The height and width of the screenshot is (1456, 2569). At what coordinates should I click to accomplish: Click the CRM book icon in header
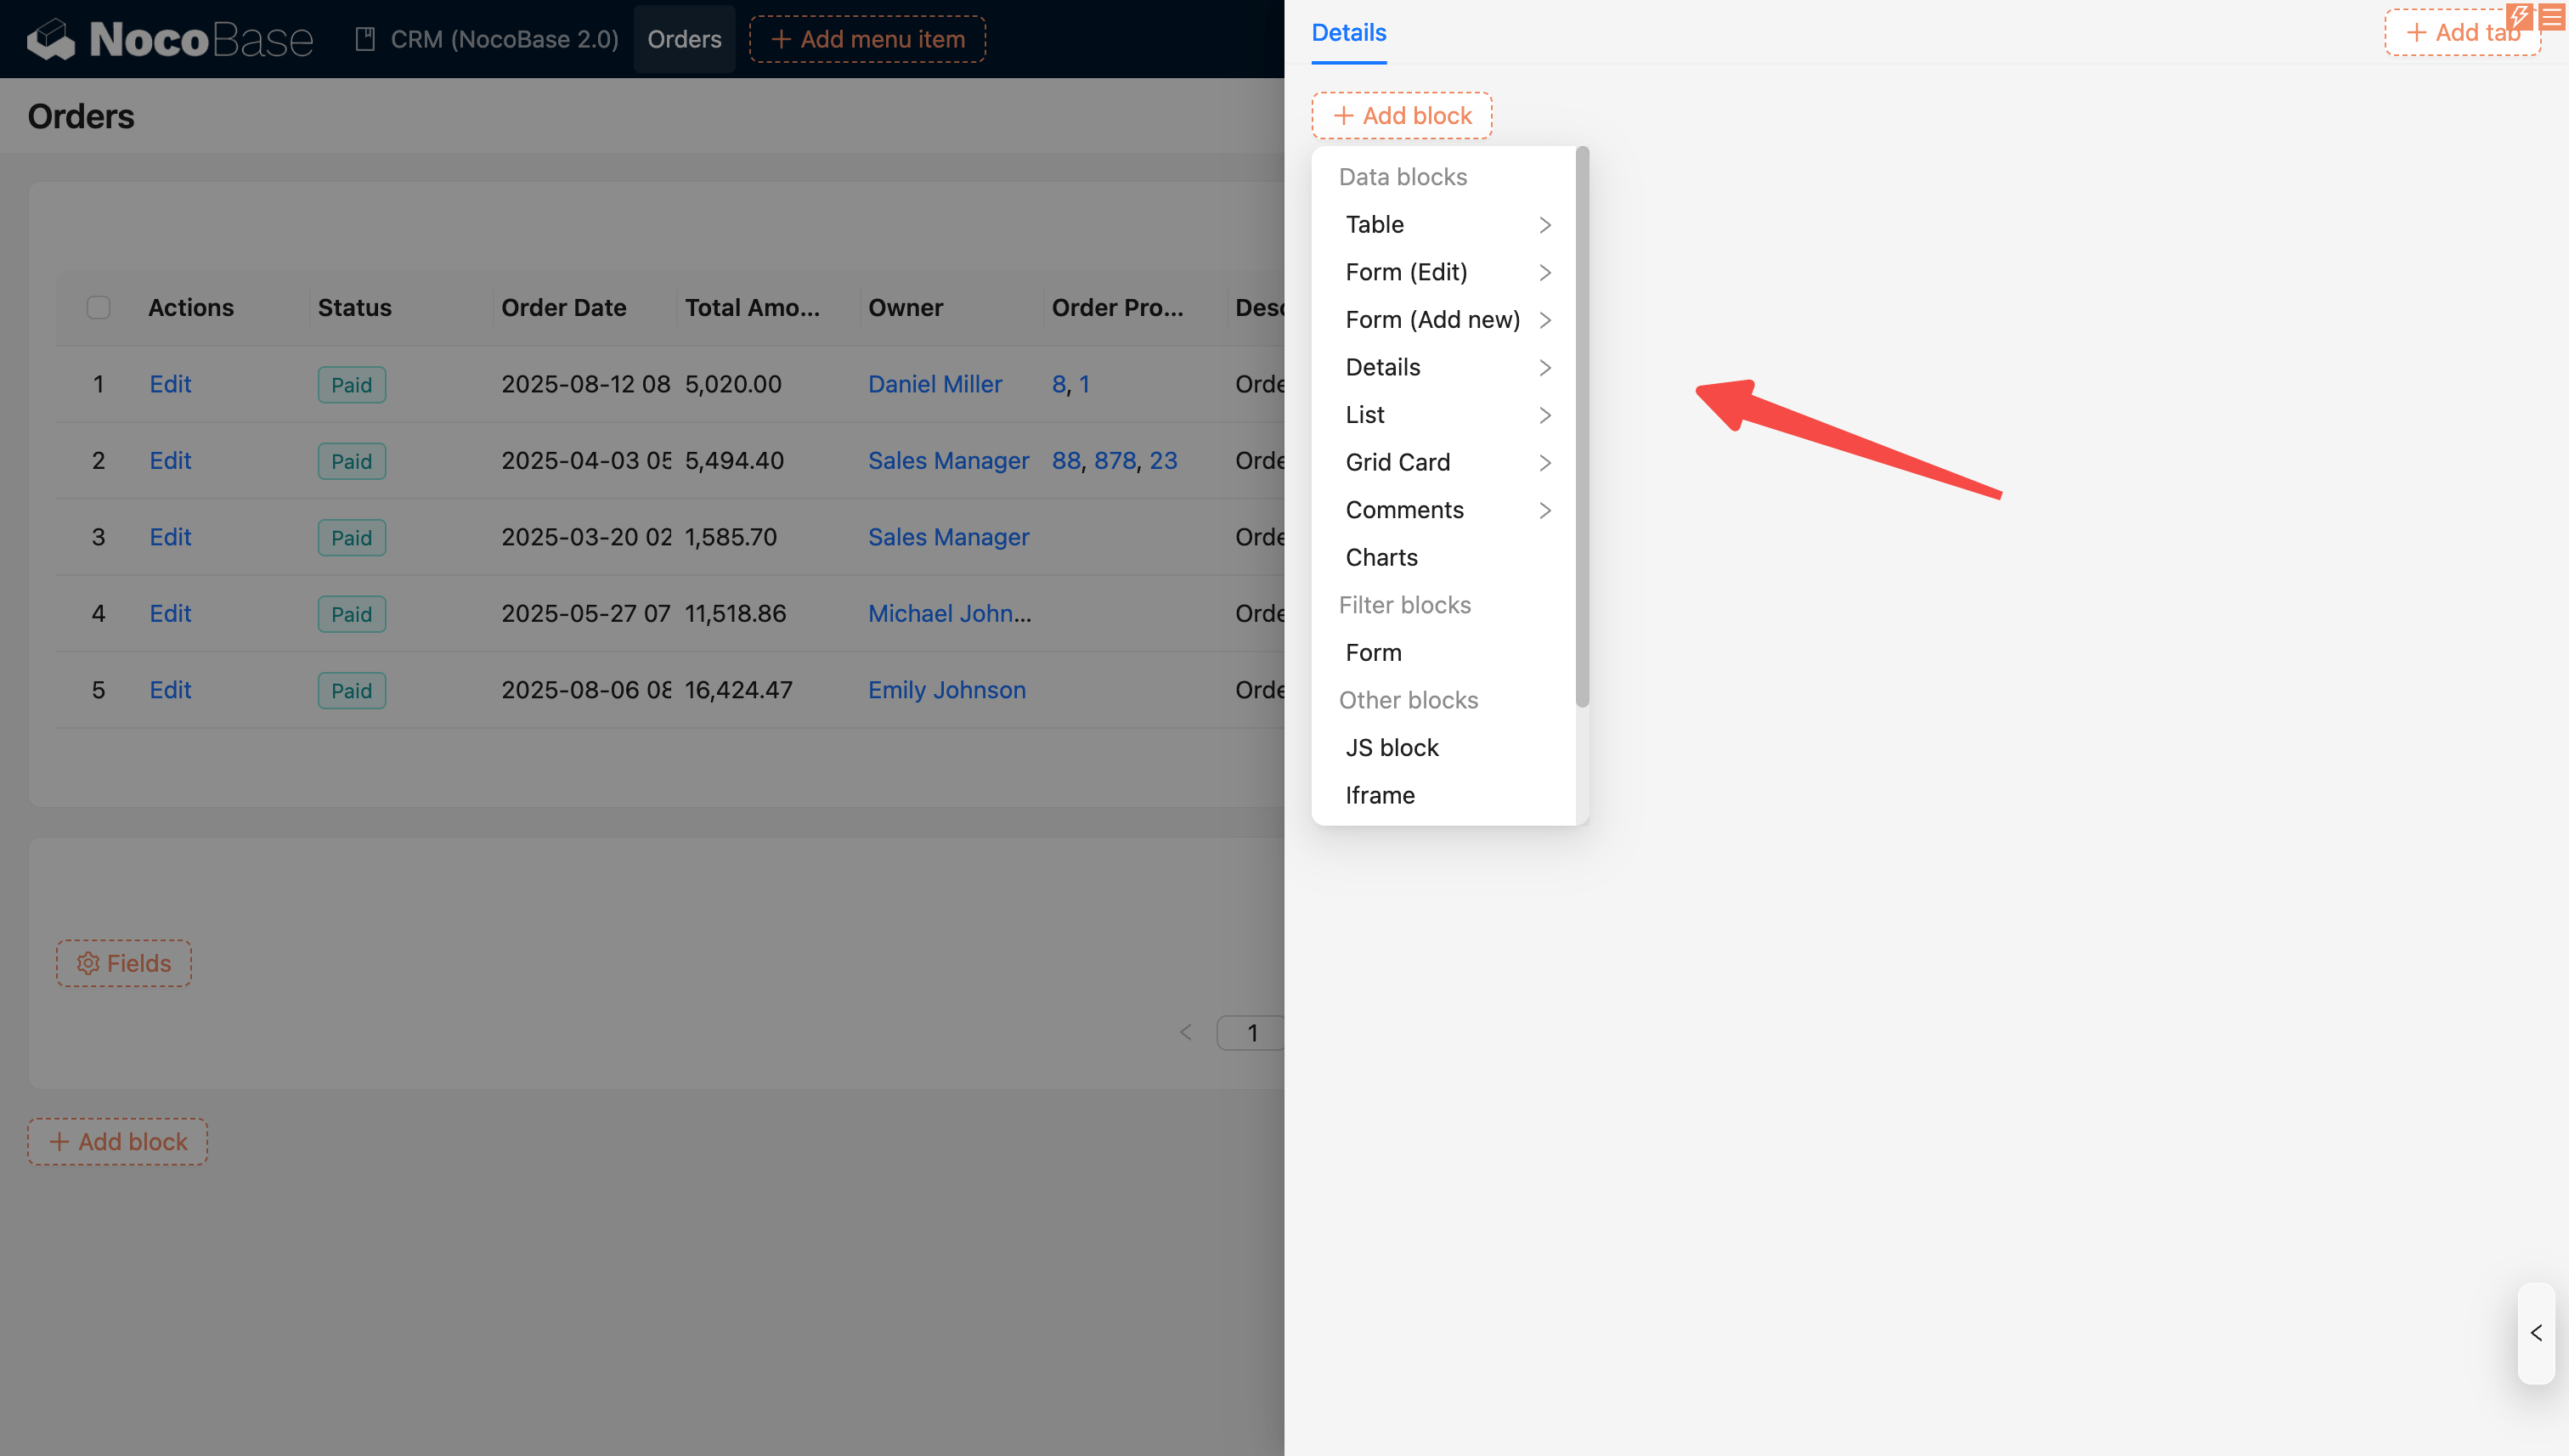point(365,39)
